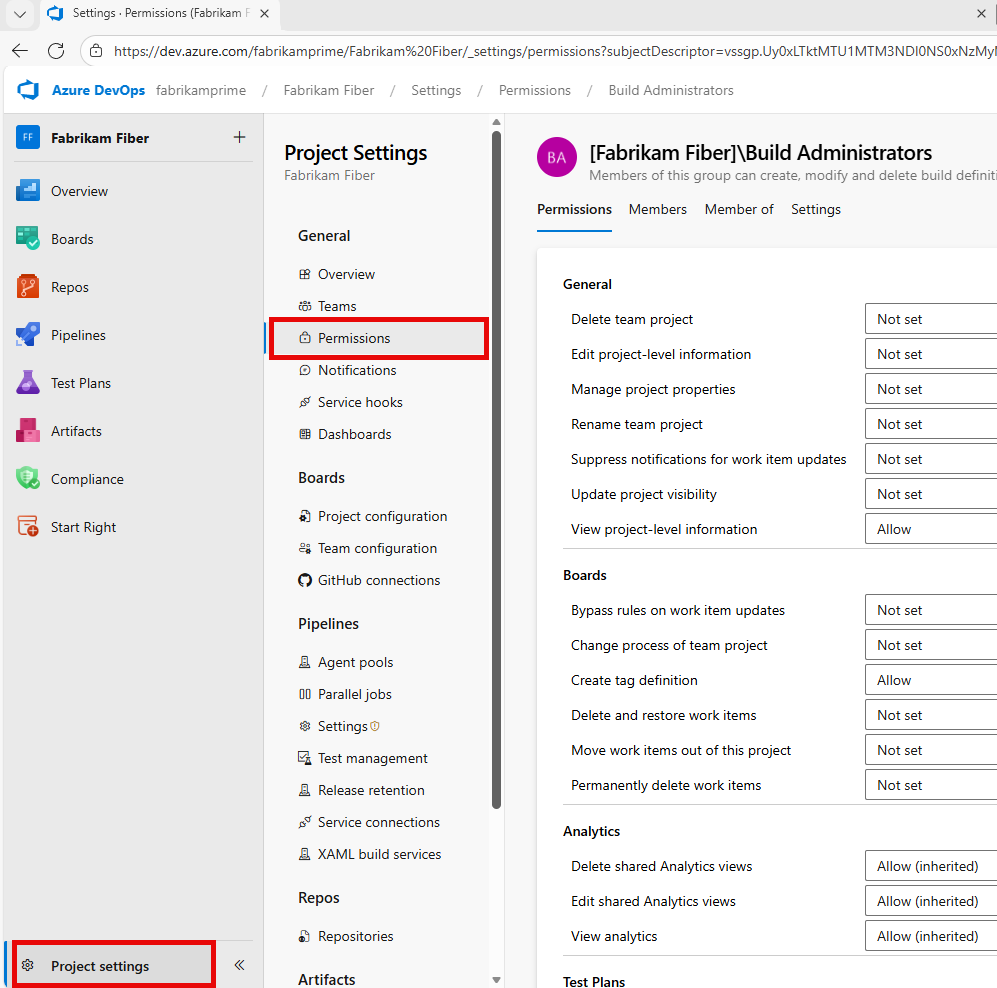Switch to the Members tab
This screenshot has height=988, width=997.
[657, 209]
